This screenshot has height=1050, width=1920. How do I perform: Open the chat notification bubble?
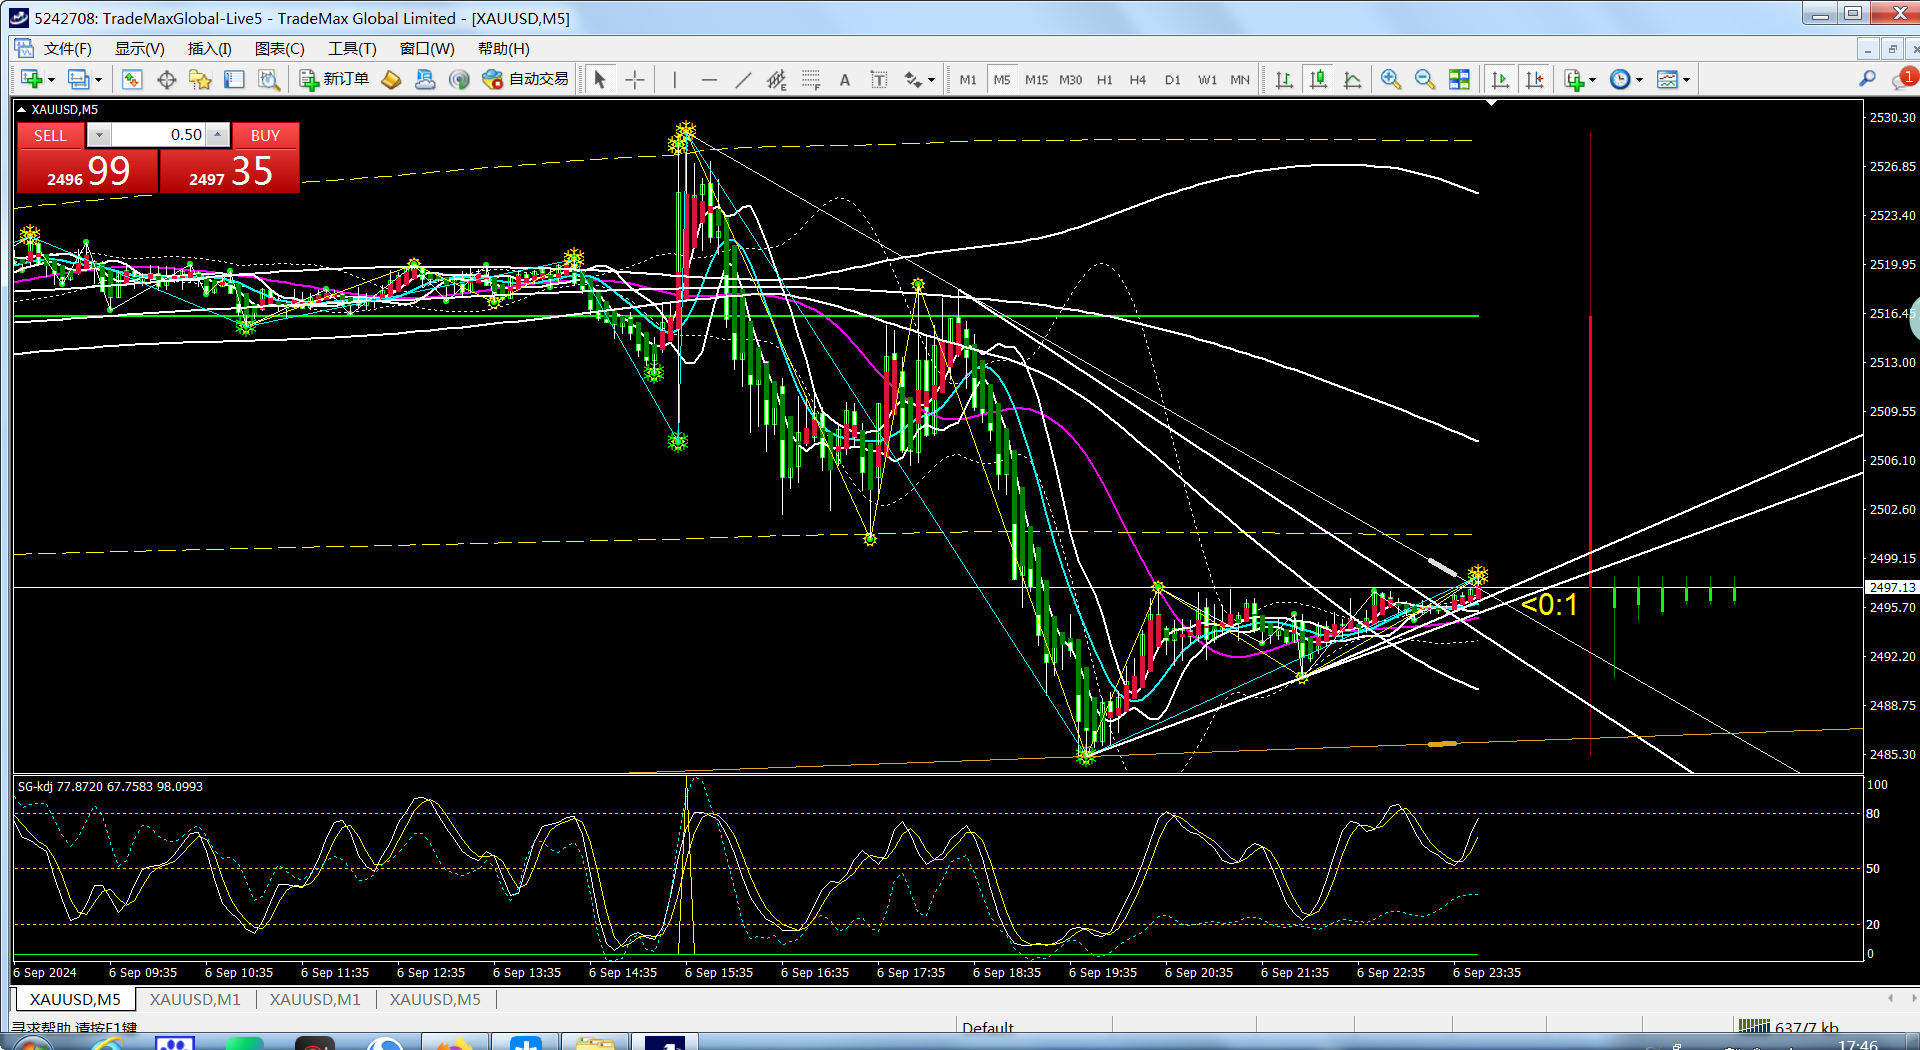pyautogui.click(x=1903, y=79)
